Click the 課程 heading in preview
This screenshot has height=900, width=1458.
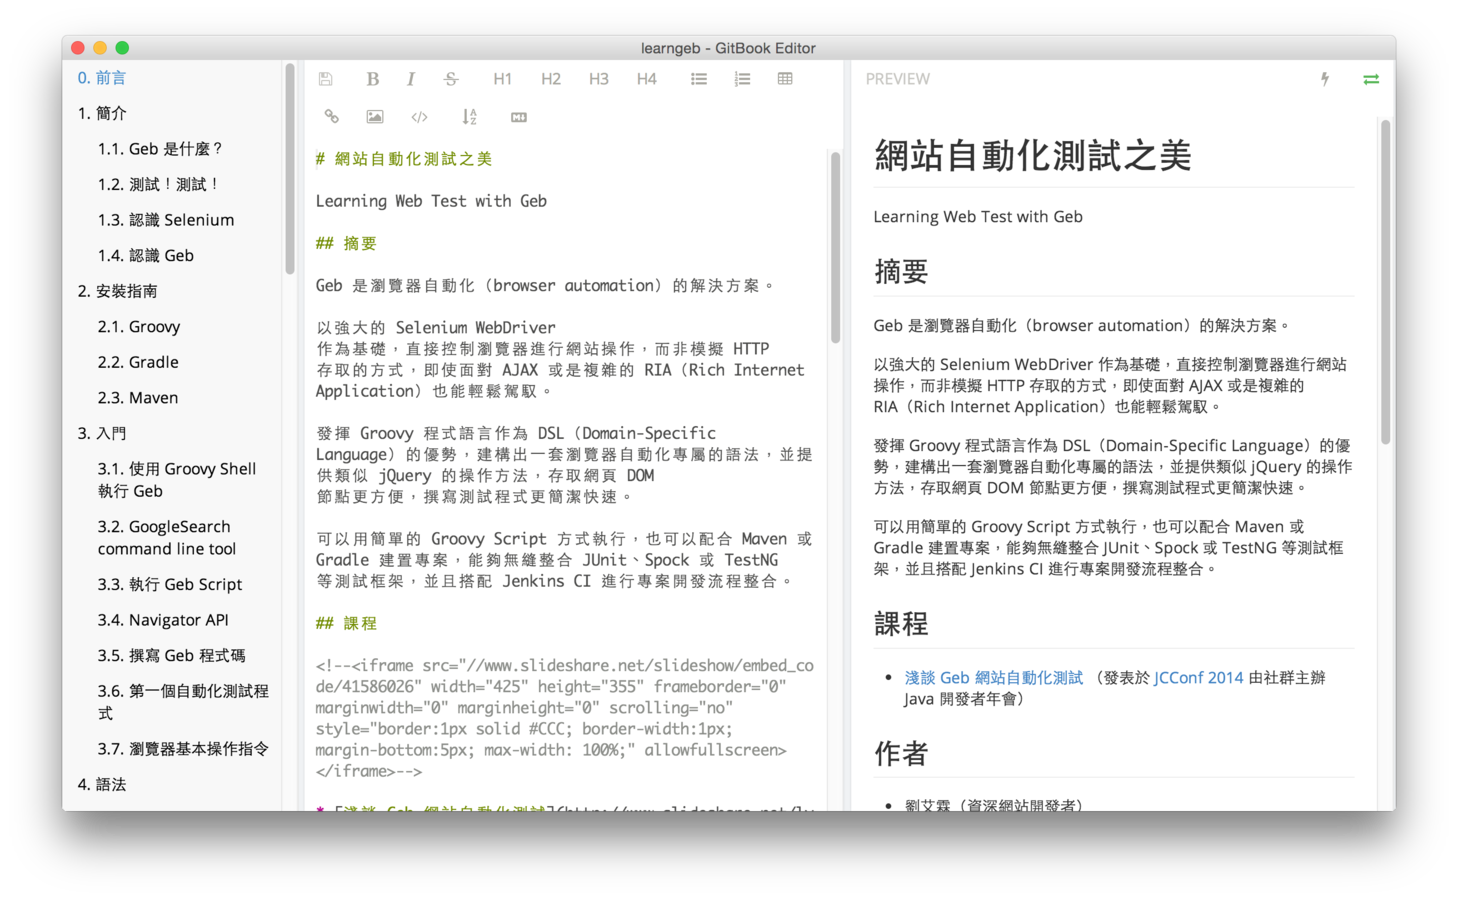click(901, 624)
